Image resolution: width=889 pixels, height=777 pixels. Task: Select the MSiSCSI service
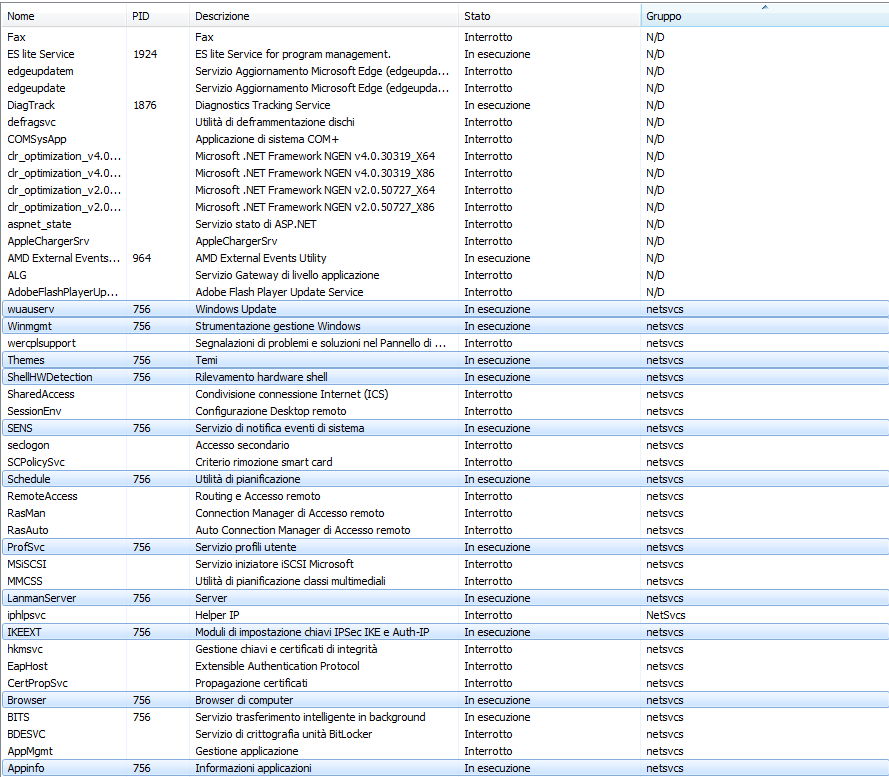point(27,565)
